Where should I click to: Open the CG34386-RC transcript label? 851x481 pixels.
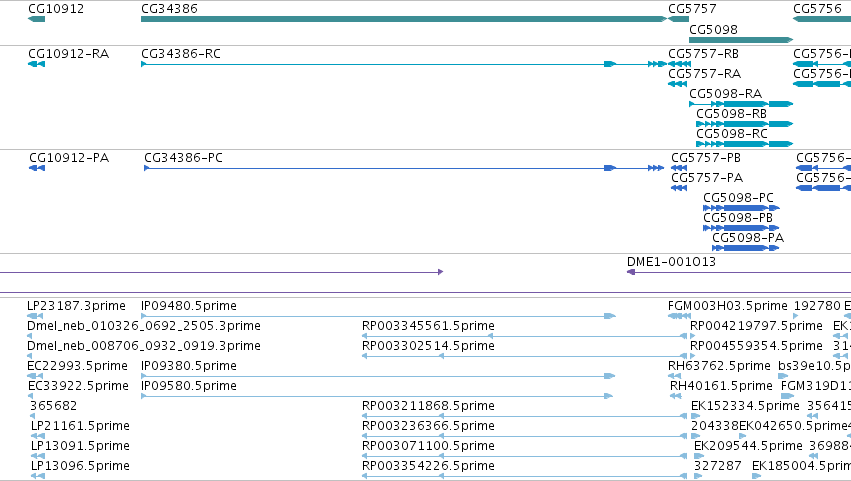(x=181, y=54)
